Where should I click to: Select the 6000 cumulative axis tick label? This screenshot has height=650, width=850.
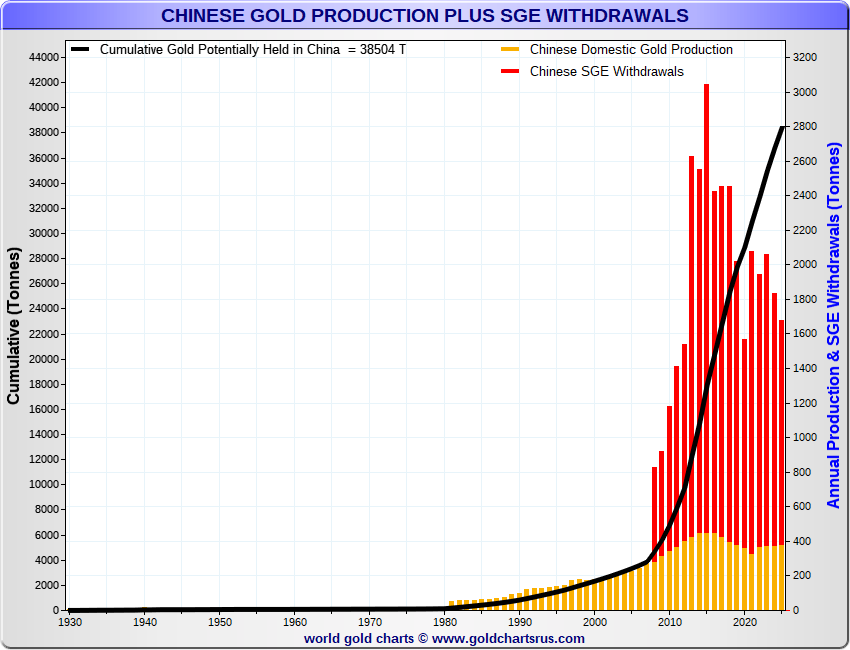tap(47, 535)
